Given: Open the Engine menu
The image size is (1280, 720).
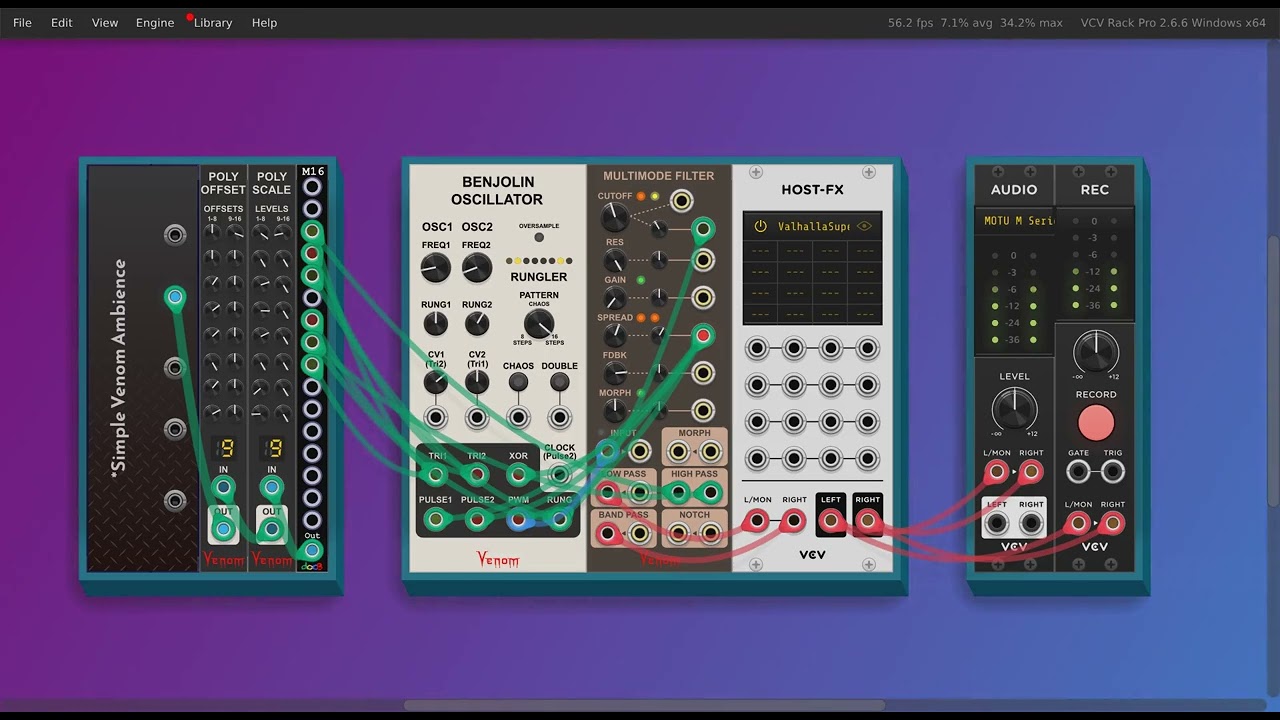Looking at the screenshot, I should (155, 22).
